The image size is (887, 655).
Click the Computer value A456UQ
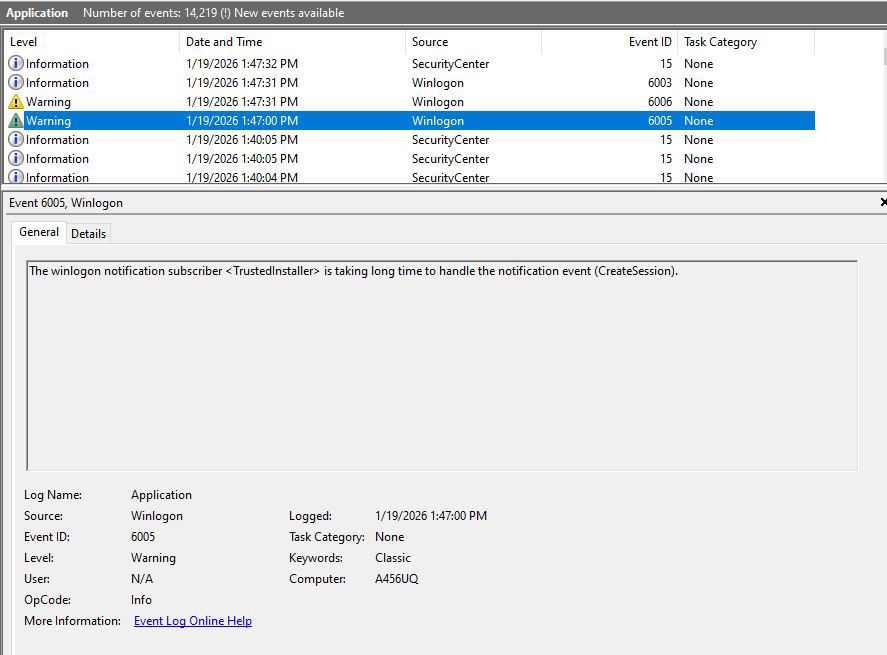pos(397,579)
